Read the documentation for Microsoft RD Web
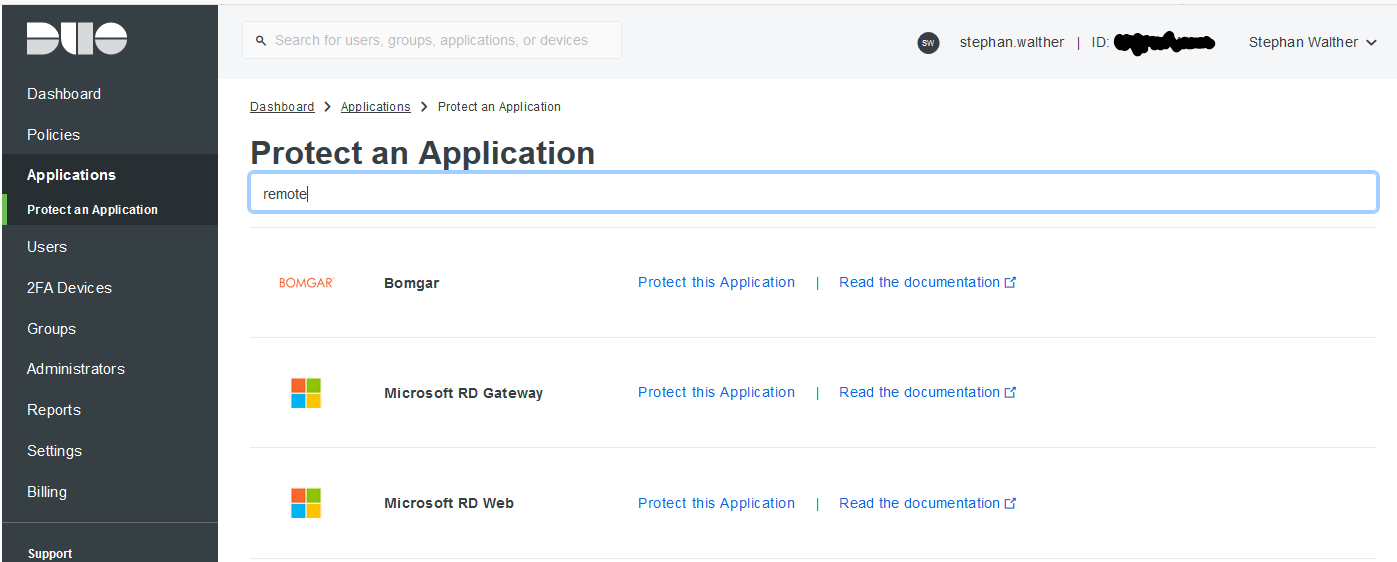This screenshot has width=1397, height=562. [919, 503]
